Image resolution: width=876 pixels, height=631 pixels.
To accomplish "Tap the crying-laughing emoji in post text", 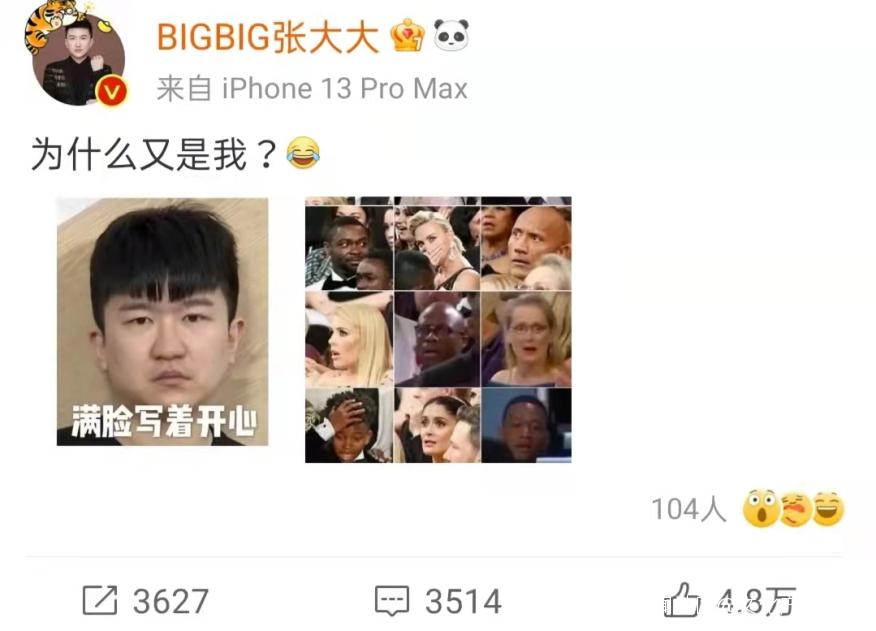I will 303,153.
